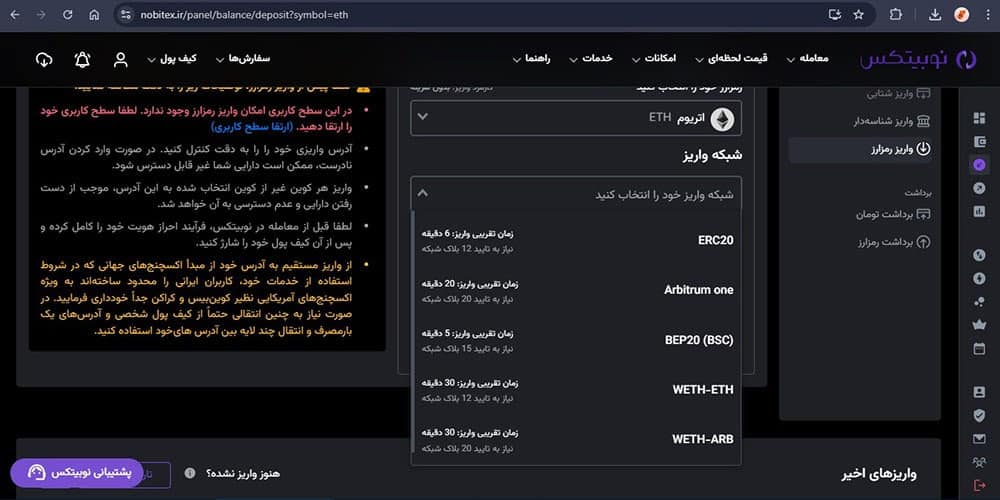The image size is (1000, 500).
Task: Reload the page in the browser
Action: tap(67, 15)
